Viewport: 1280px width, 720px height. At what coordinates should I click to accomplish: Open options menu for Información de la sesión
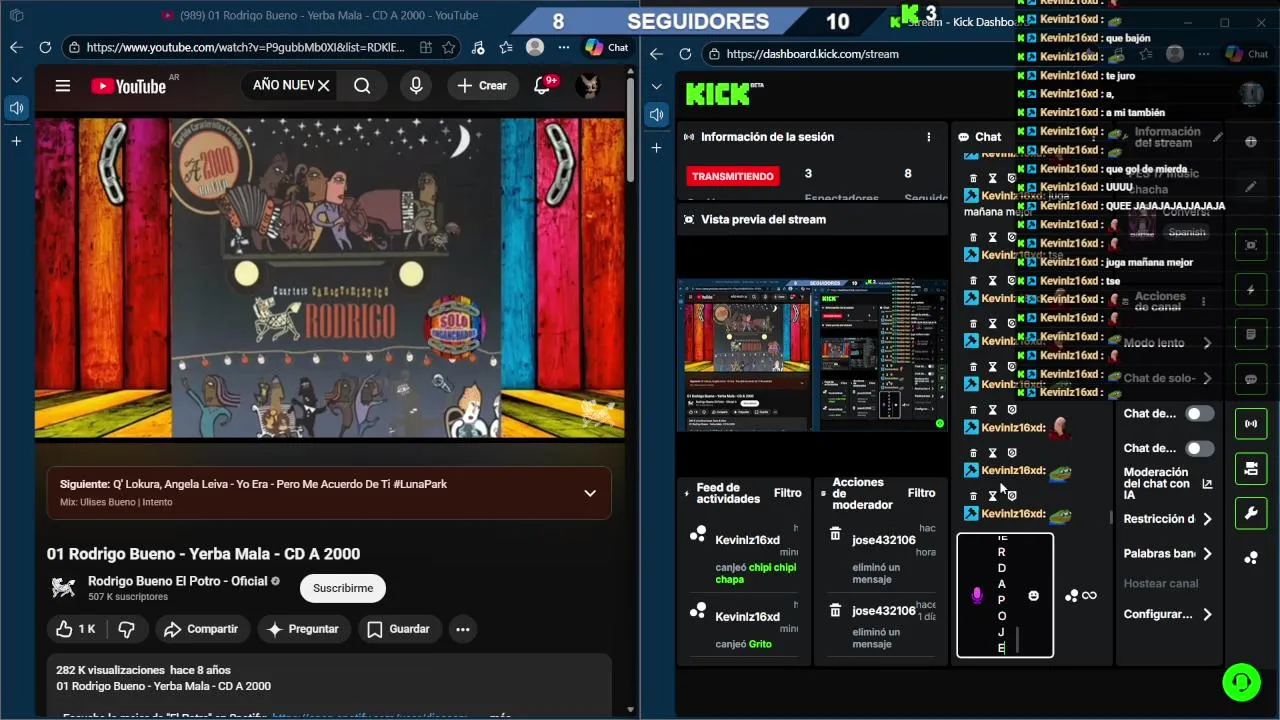click(929, 137)
